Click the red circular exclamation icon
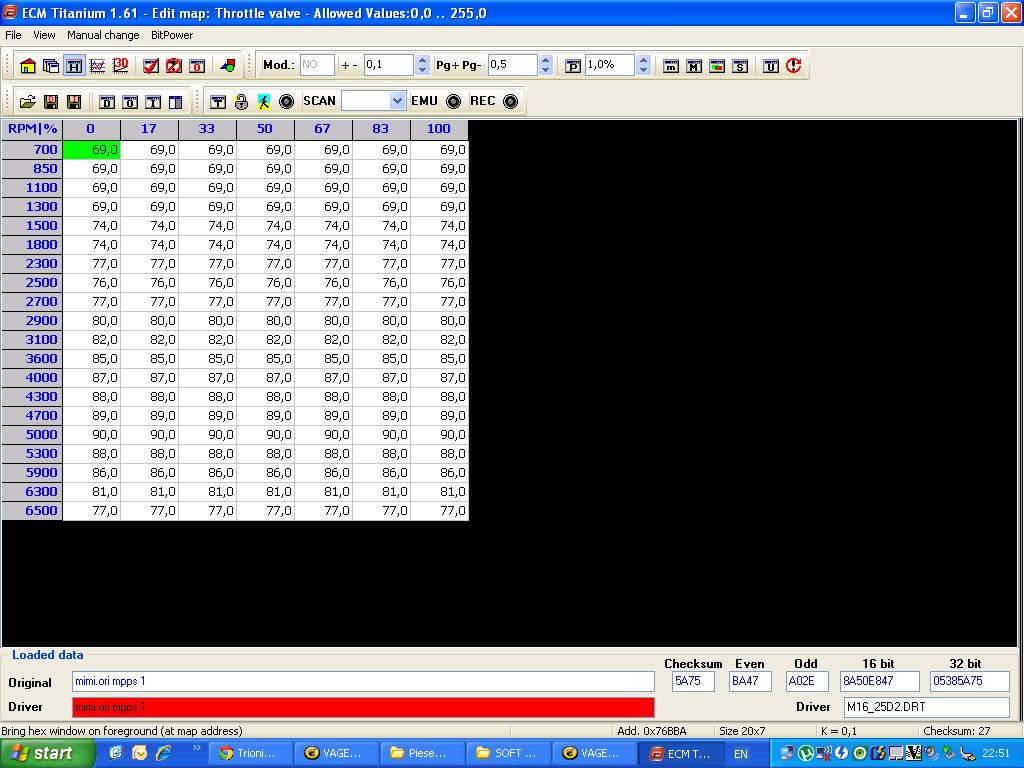The width and height of the screenshot is (1024, 768). 793,66
